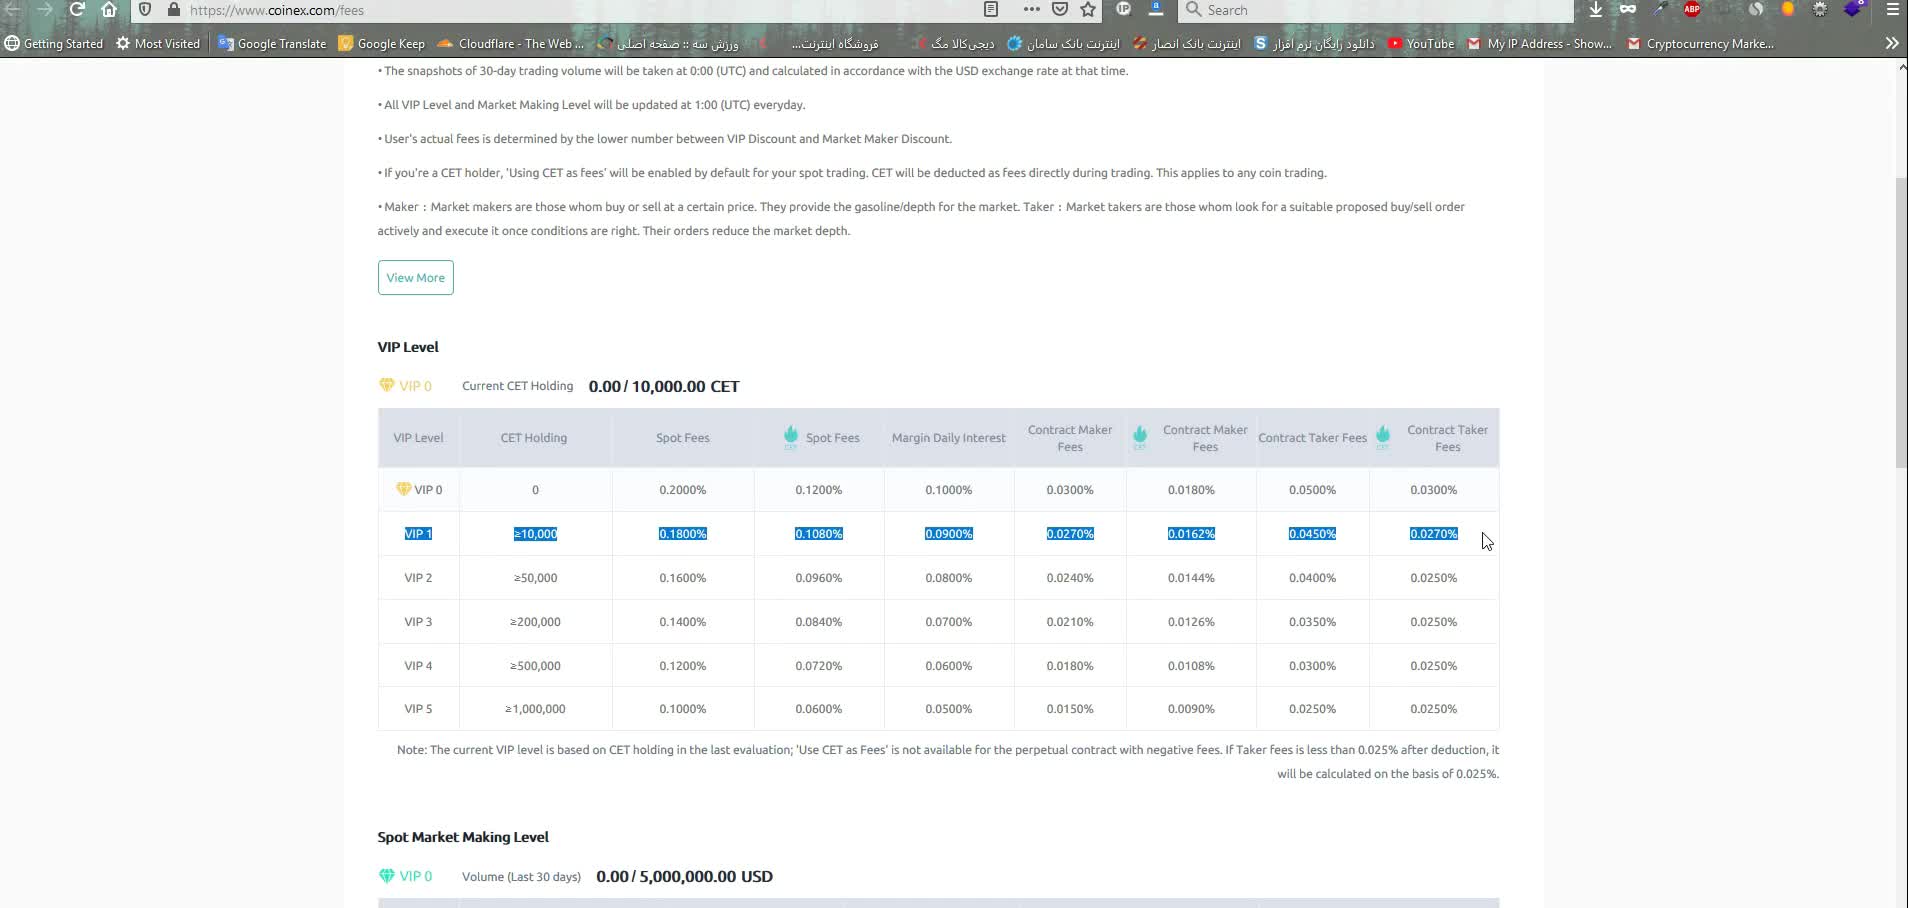The width and height of the screenshot is (1908, 908).
Task: Open the eyedropper color picker extension
Action: pyautogui.click(x=1660, y=10)
